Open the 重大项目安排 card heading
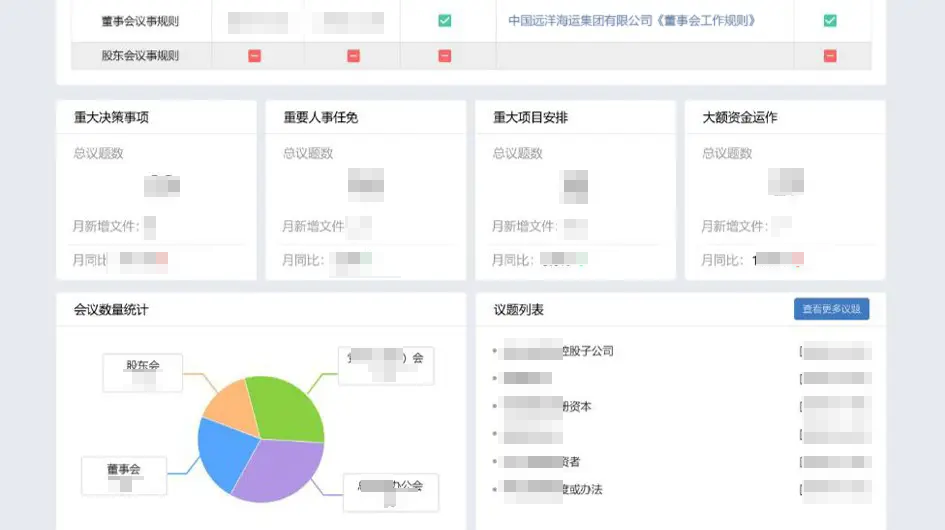Image resolution: width=945 pixels, height=530 pixels. [530, 118]
